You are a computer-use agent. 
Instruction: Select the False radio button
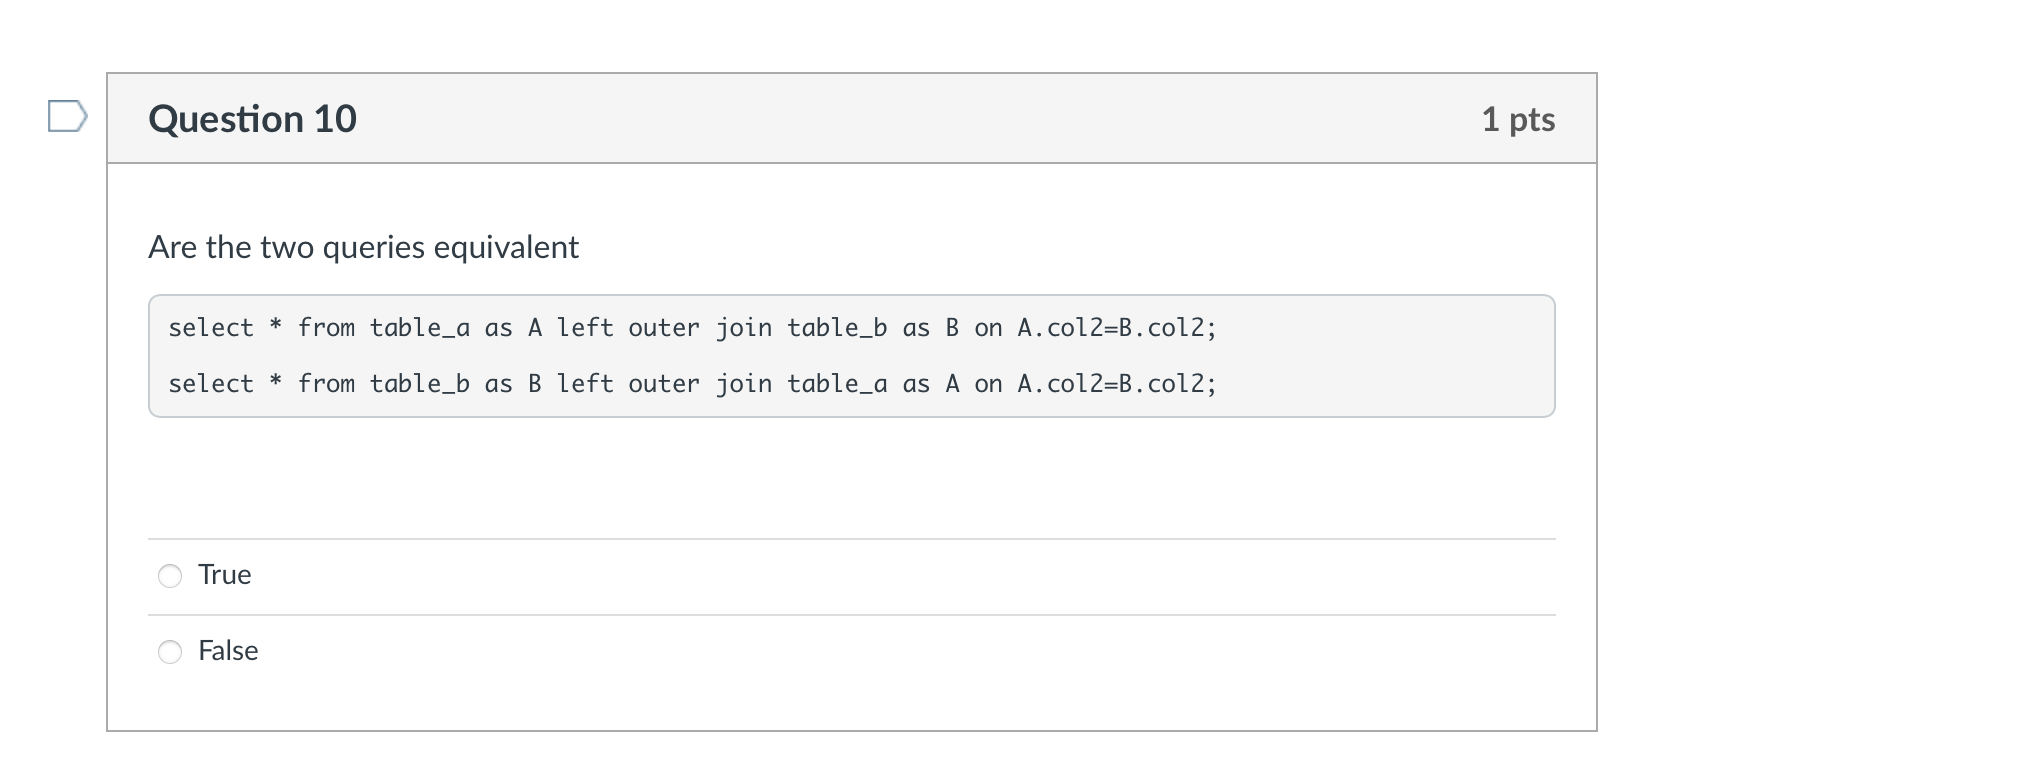click(170, 652)
